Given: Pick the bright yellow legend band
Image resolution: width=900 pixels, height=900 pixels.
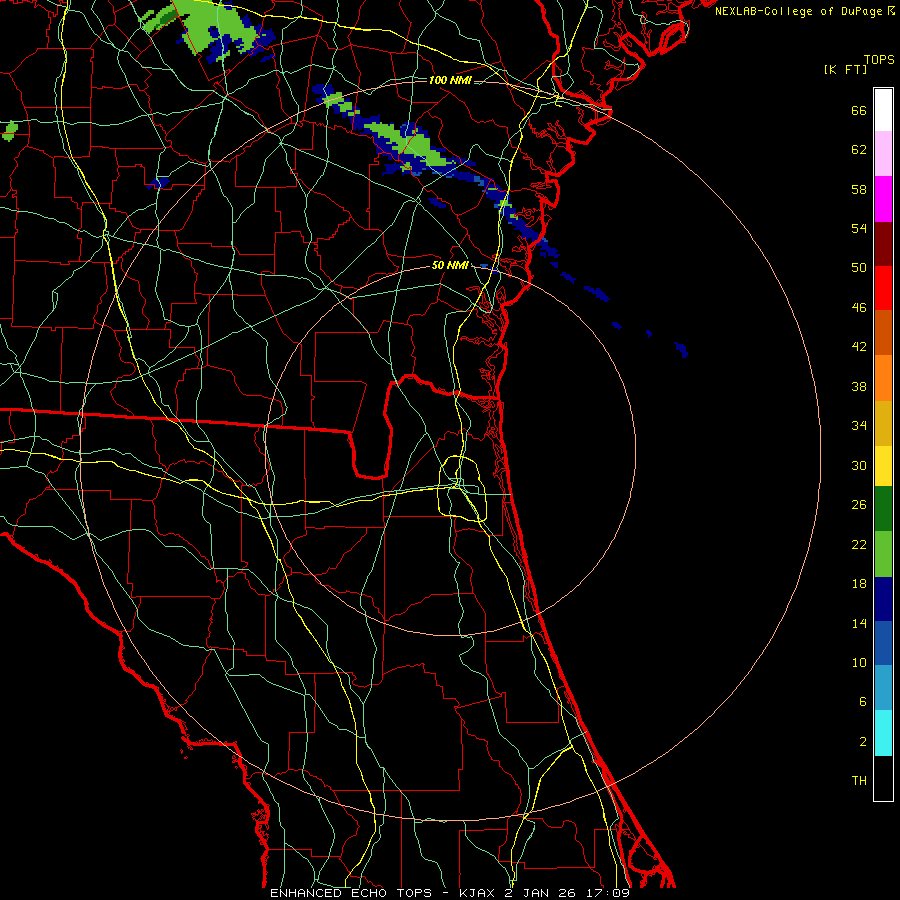Looking at the screenshot, I should [x=883, y=466].
